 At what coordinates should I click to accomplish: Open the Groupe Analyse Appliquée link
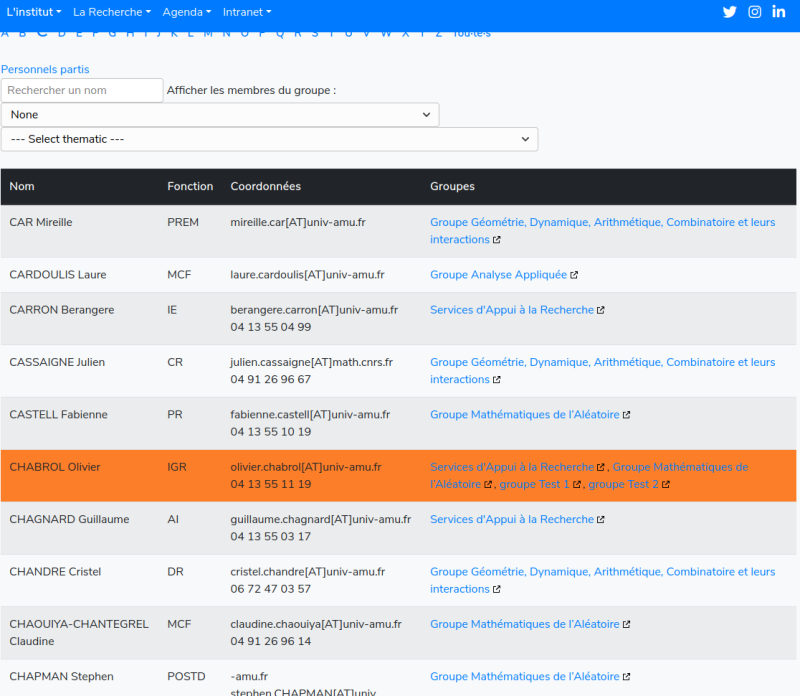[498, 275]
